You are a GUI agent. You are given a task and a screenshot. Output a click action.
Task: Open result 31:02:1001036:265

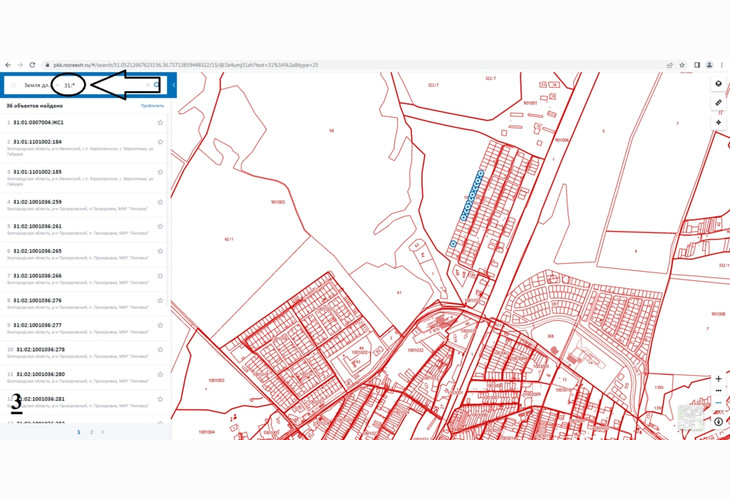[x=37, y=251]
